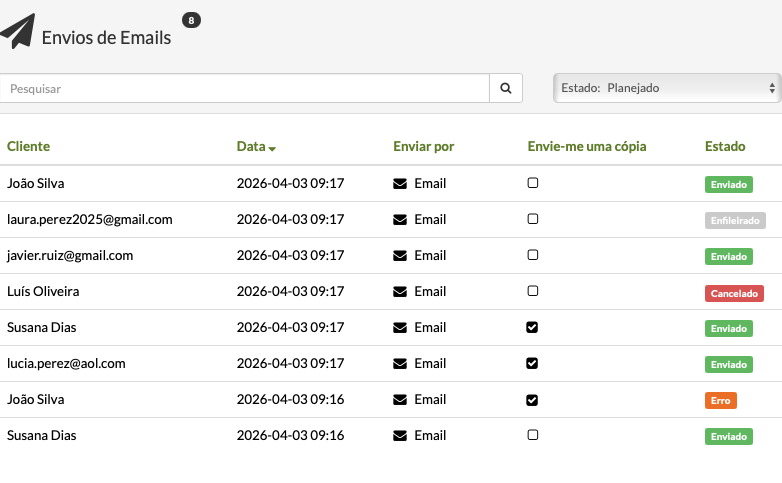Click envelope icon in lucia.perez@aol.com row
Image resolution: width=782 pixels, height=483 pixels.
point(401,364)
